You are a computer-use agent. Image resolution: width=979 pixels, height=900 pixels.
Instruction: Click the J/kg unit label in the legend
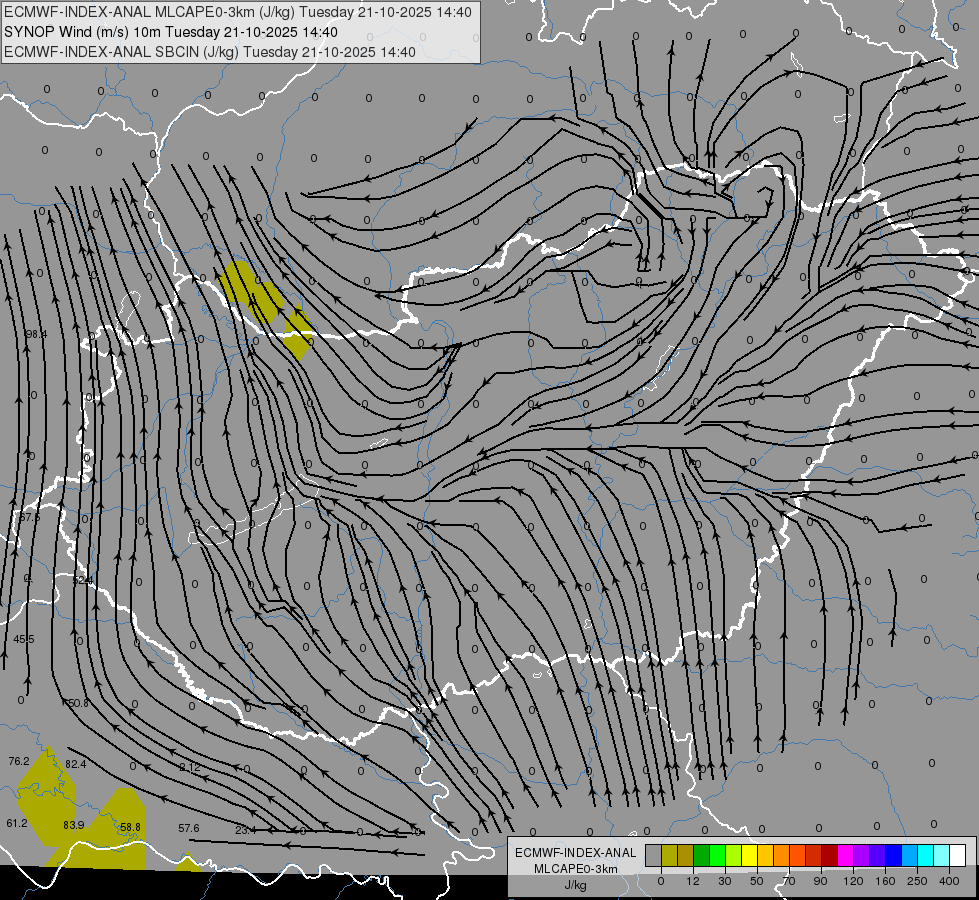click(x=575, y=884)
